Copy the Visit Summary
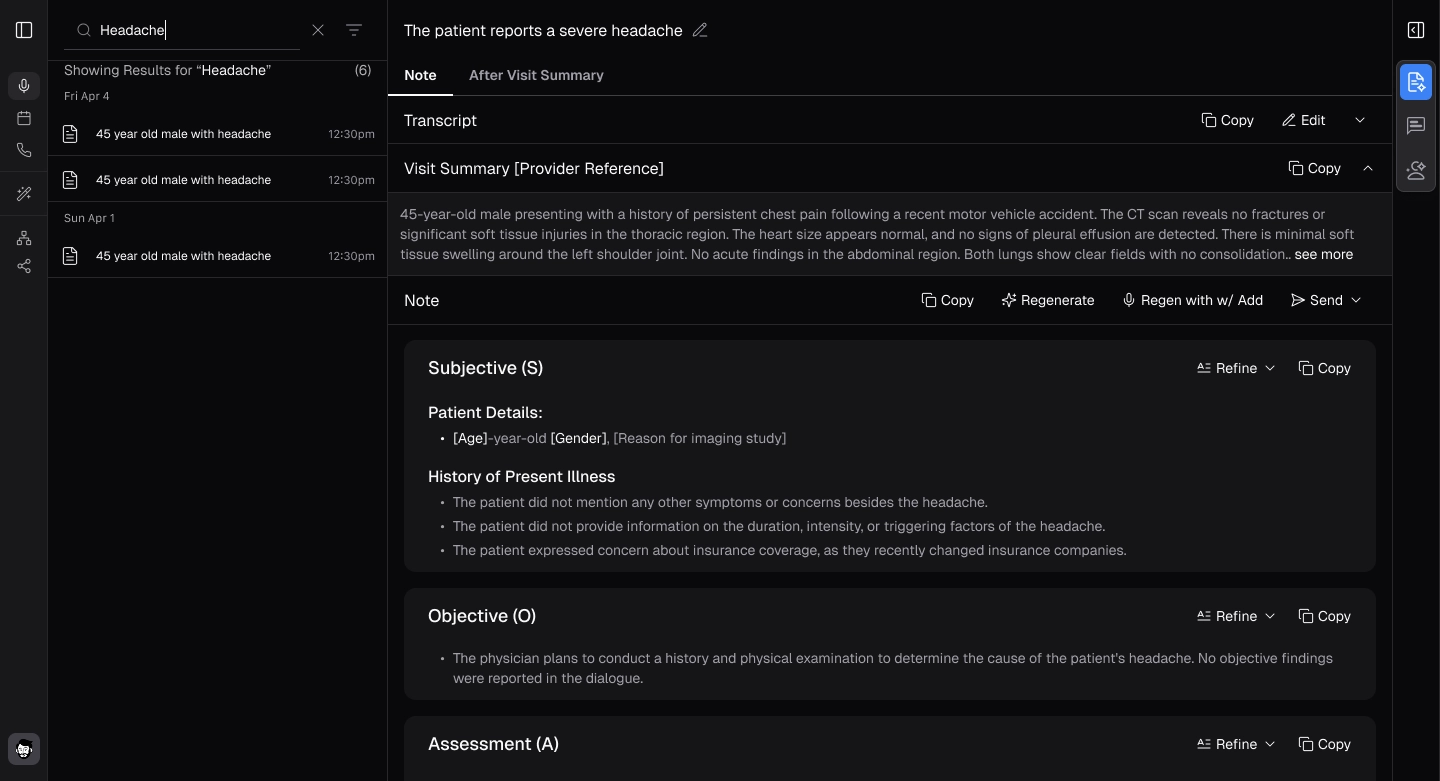Screen dimensions: 1440x781 pyautogui.click(x=1314, y=168)
